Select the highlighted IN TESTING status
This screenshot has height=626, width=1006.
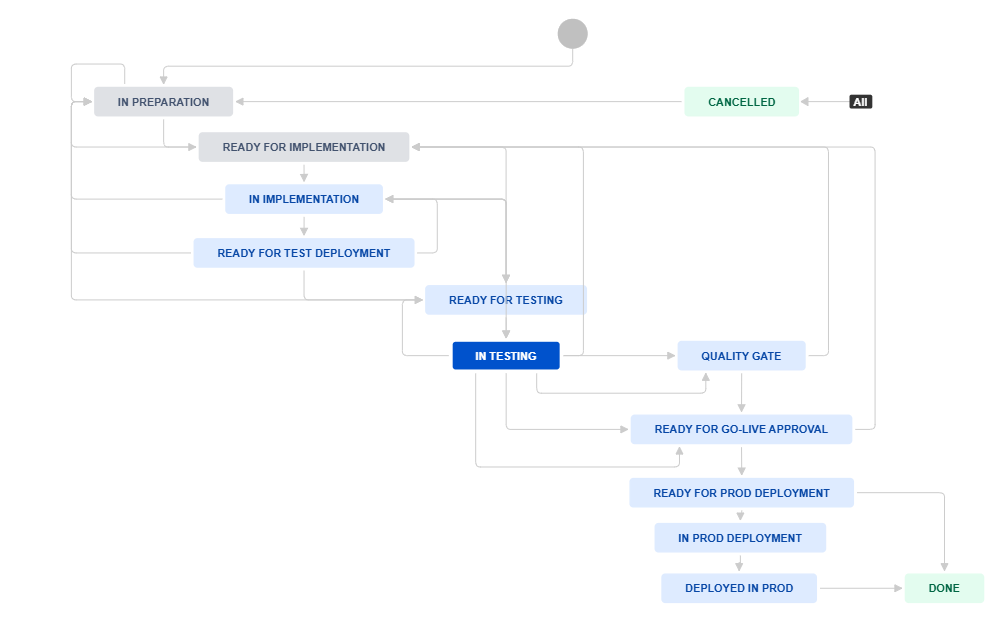tap(506, 356)
